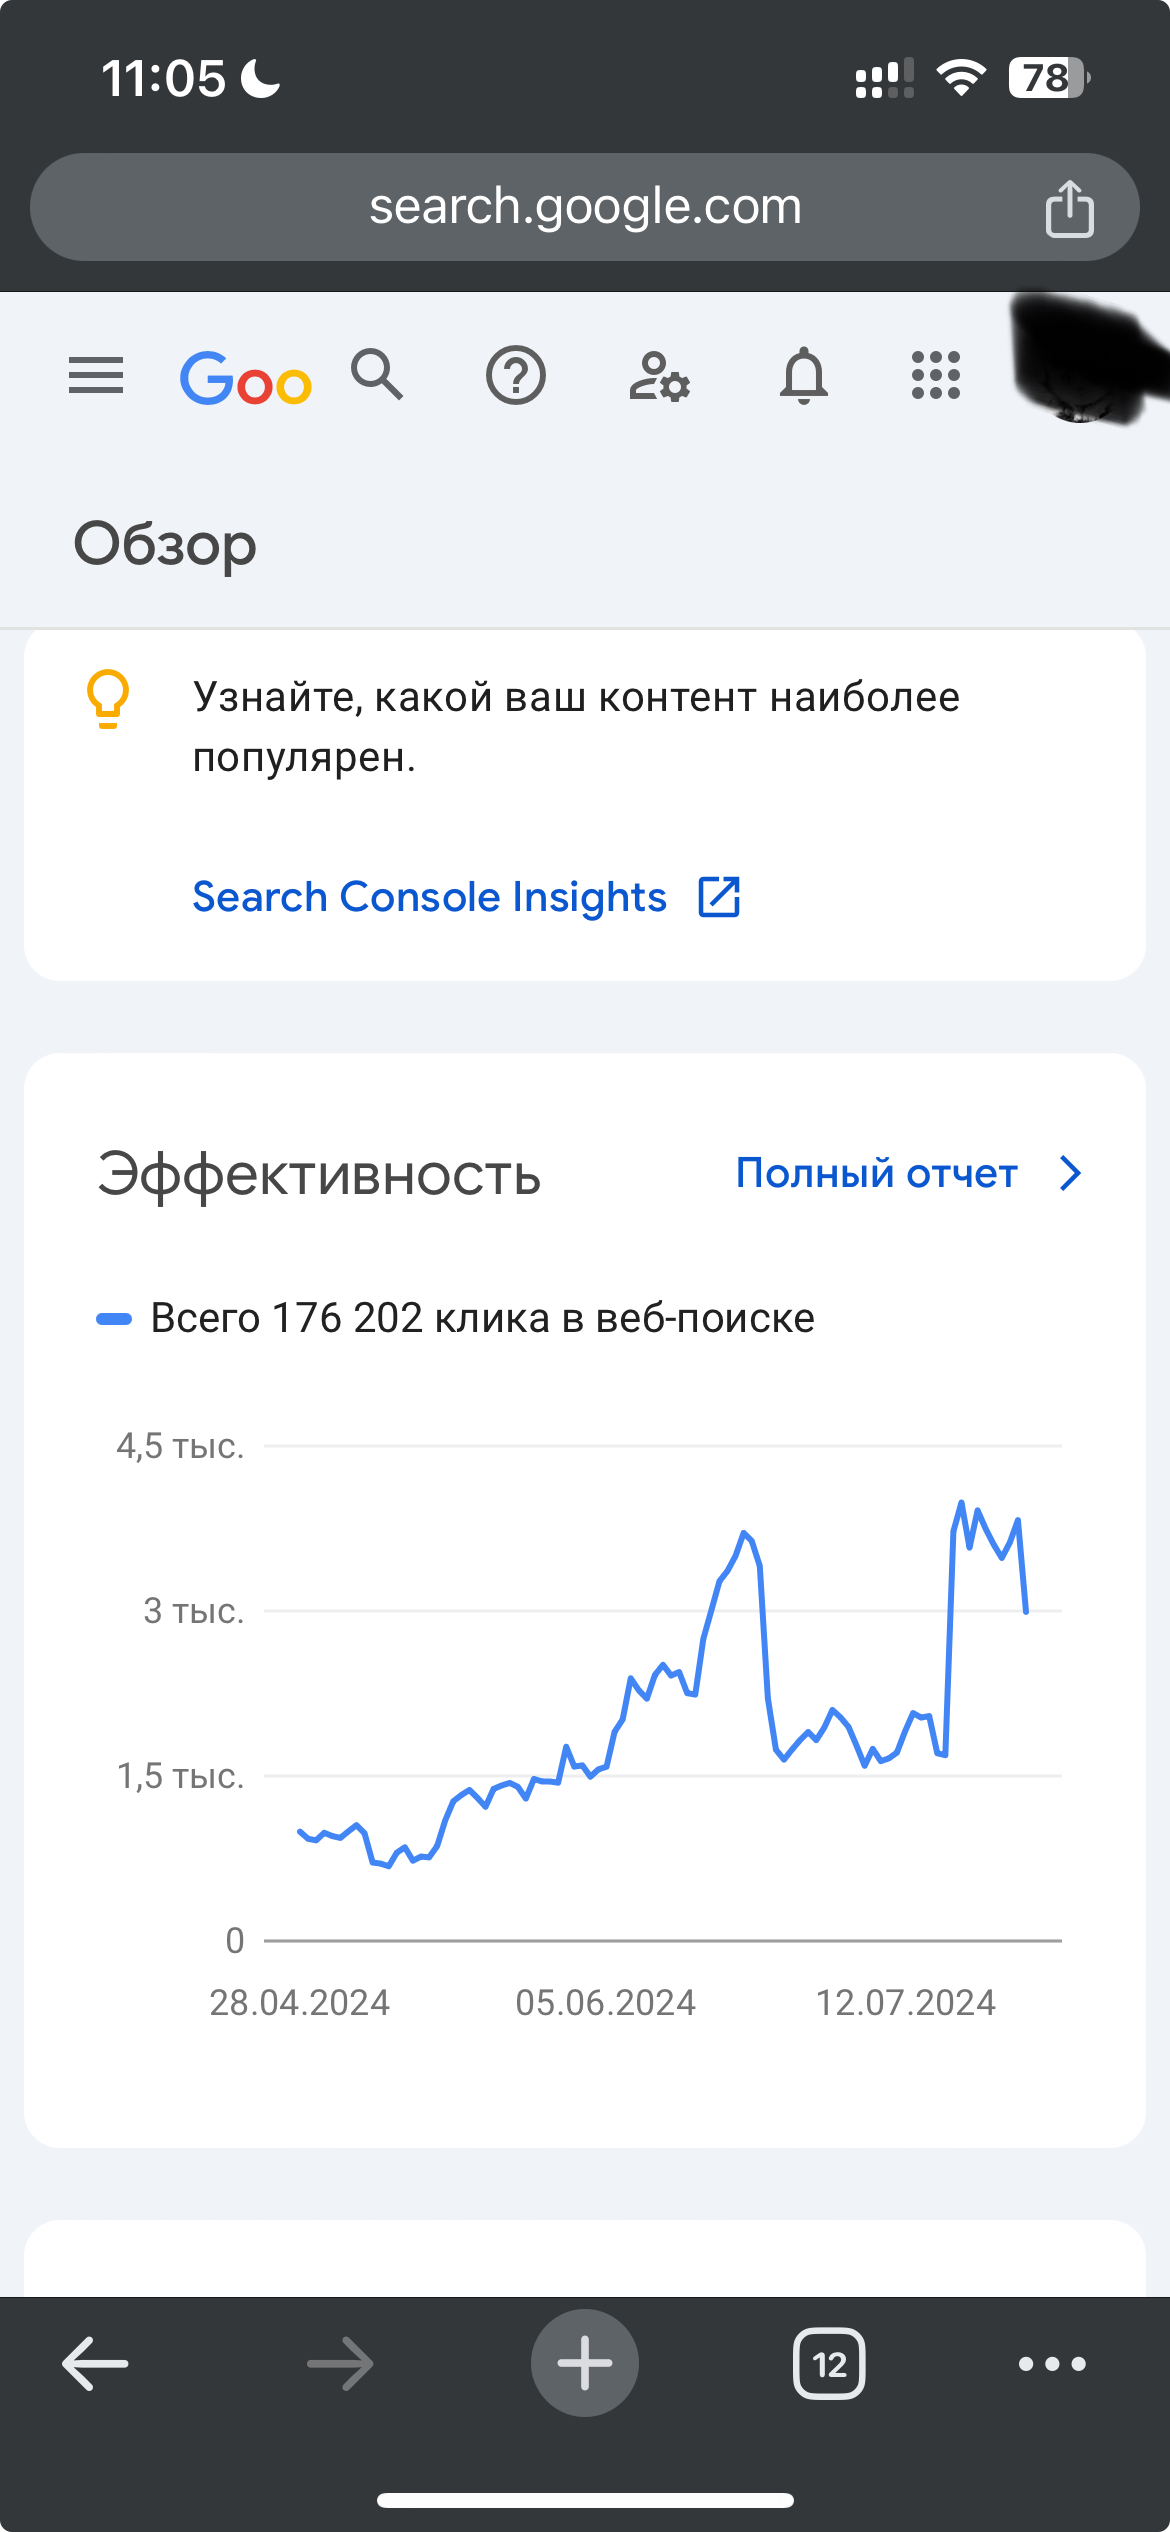
Task: Open the Полный отчет full report
Action: click(x=876, y=1173)
